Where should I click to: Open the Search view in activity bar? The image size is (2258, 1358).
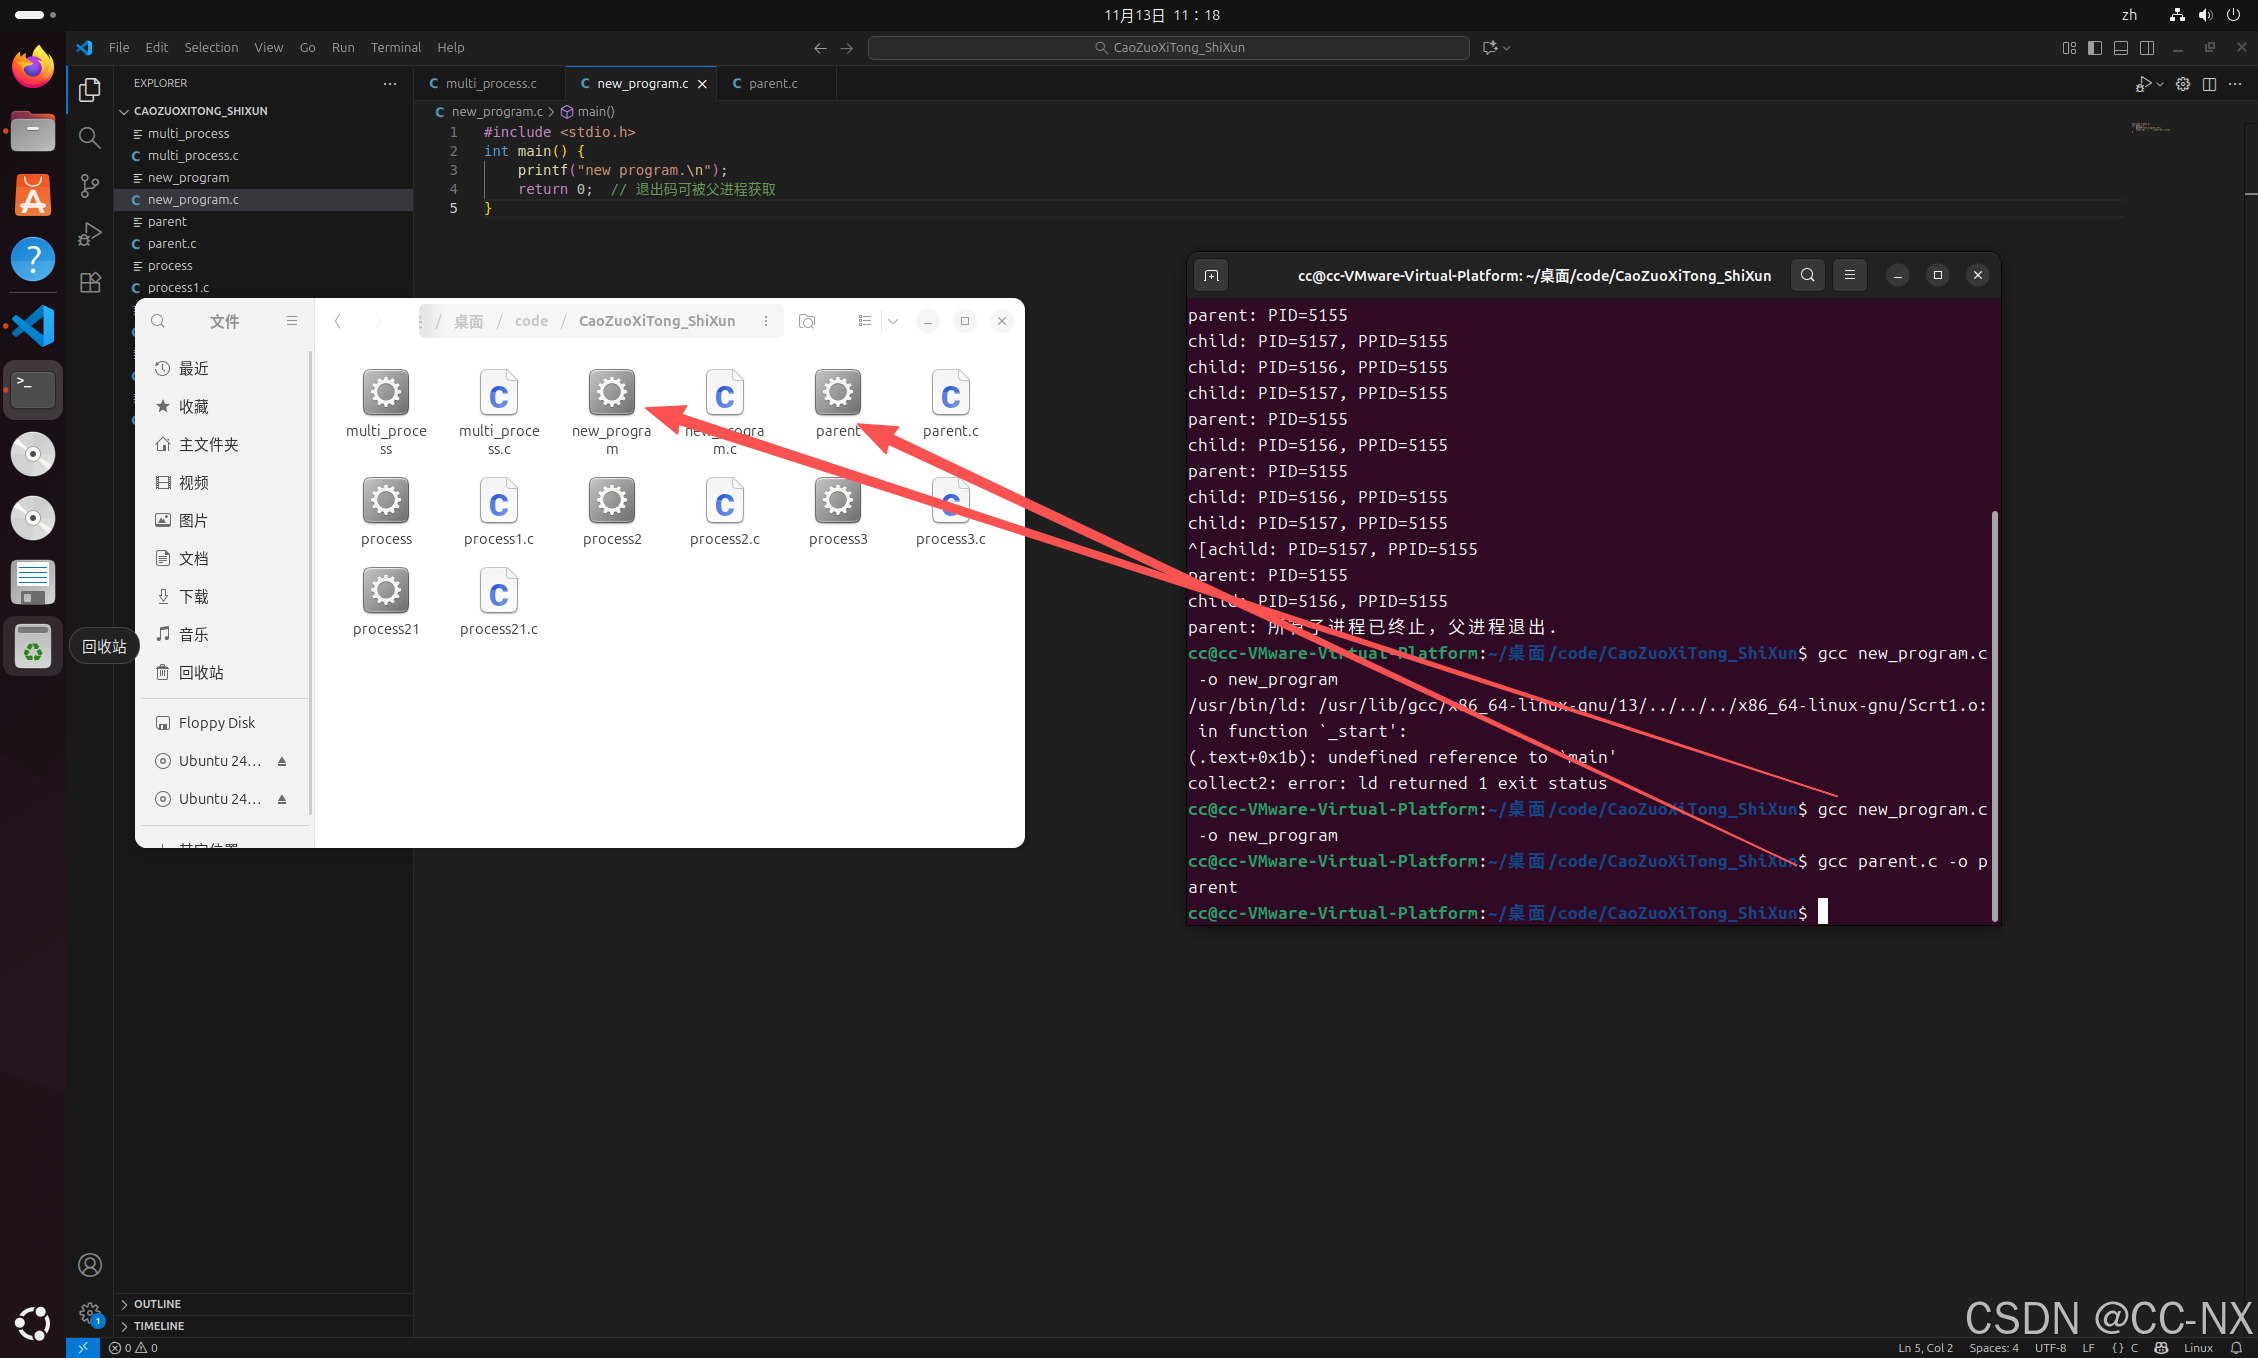[90, 137]
